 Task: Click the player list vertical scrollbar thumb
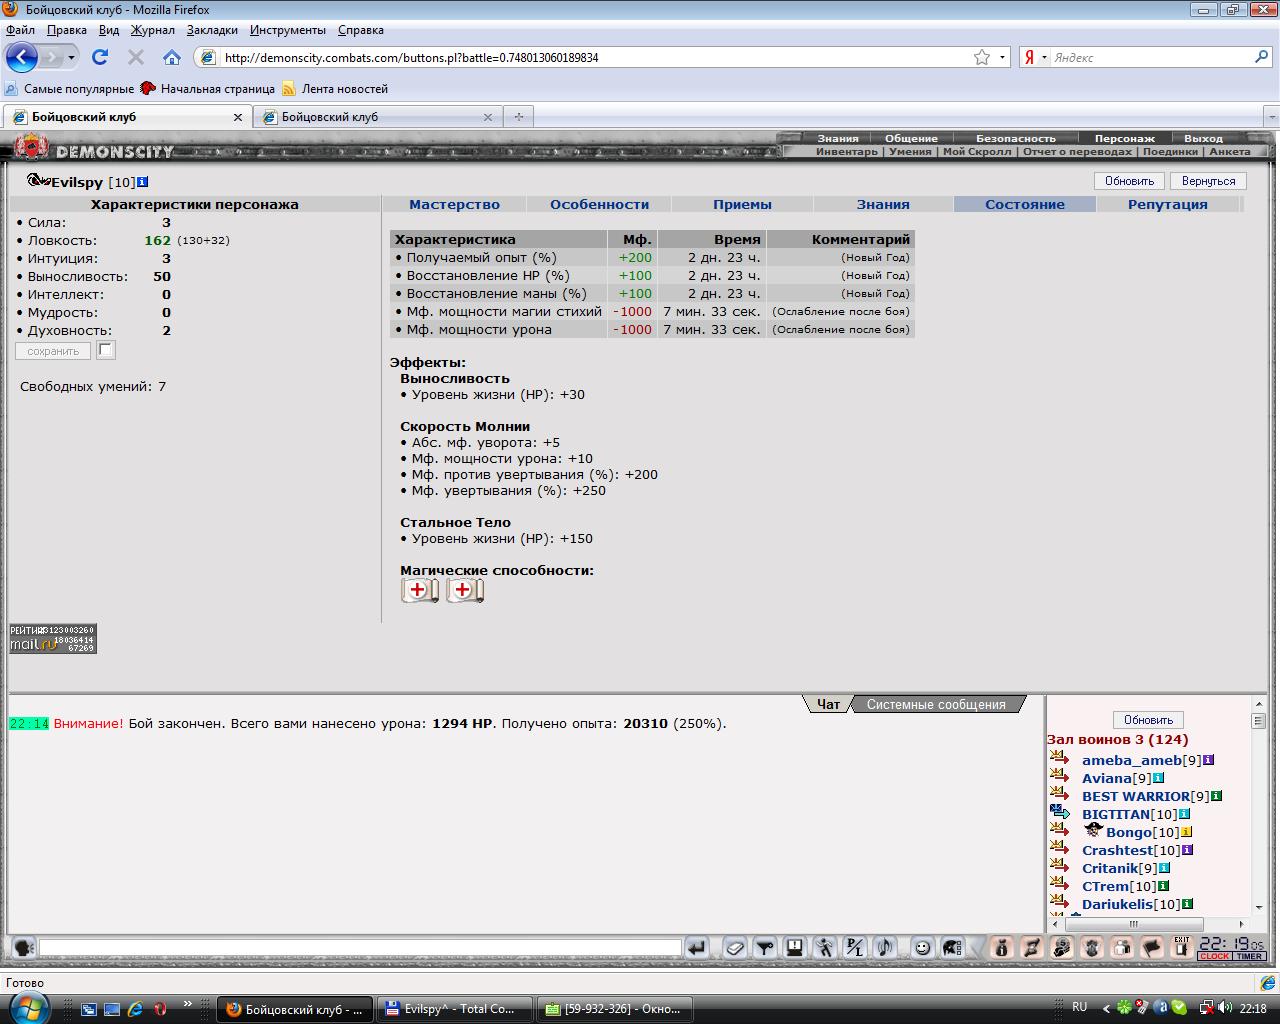[x=1259, y=720]
